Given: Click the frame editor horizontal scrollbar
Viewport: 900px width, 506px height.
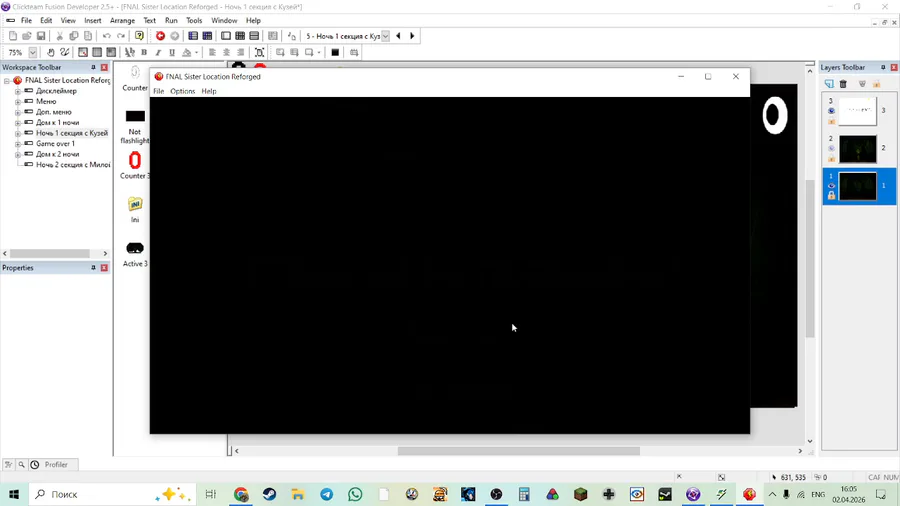Looking at the screenshot, I should (x=518, y=451).
